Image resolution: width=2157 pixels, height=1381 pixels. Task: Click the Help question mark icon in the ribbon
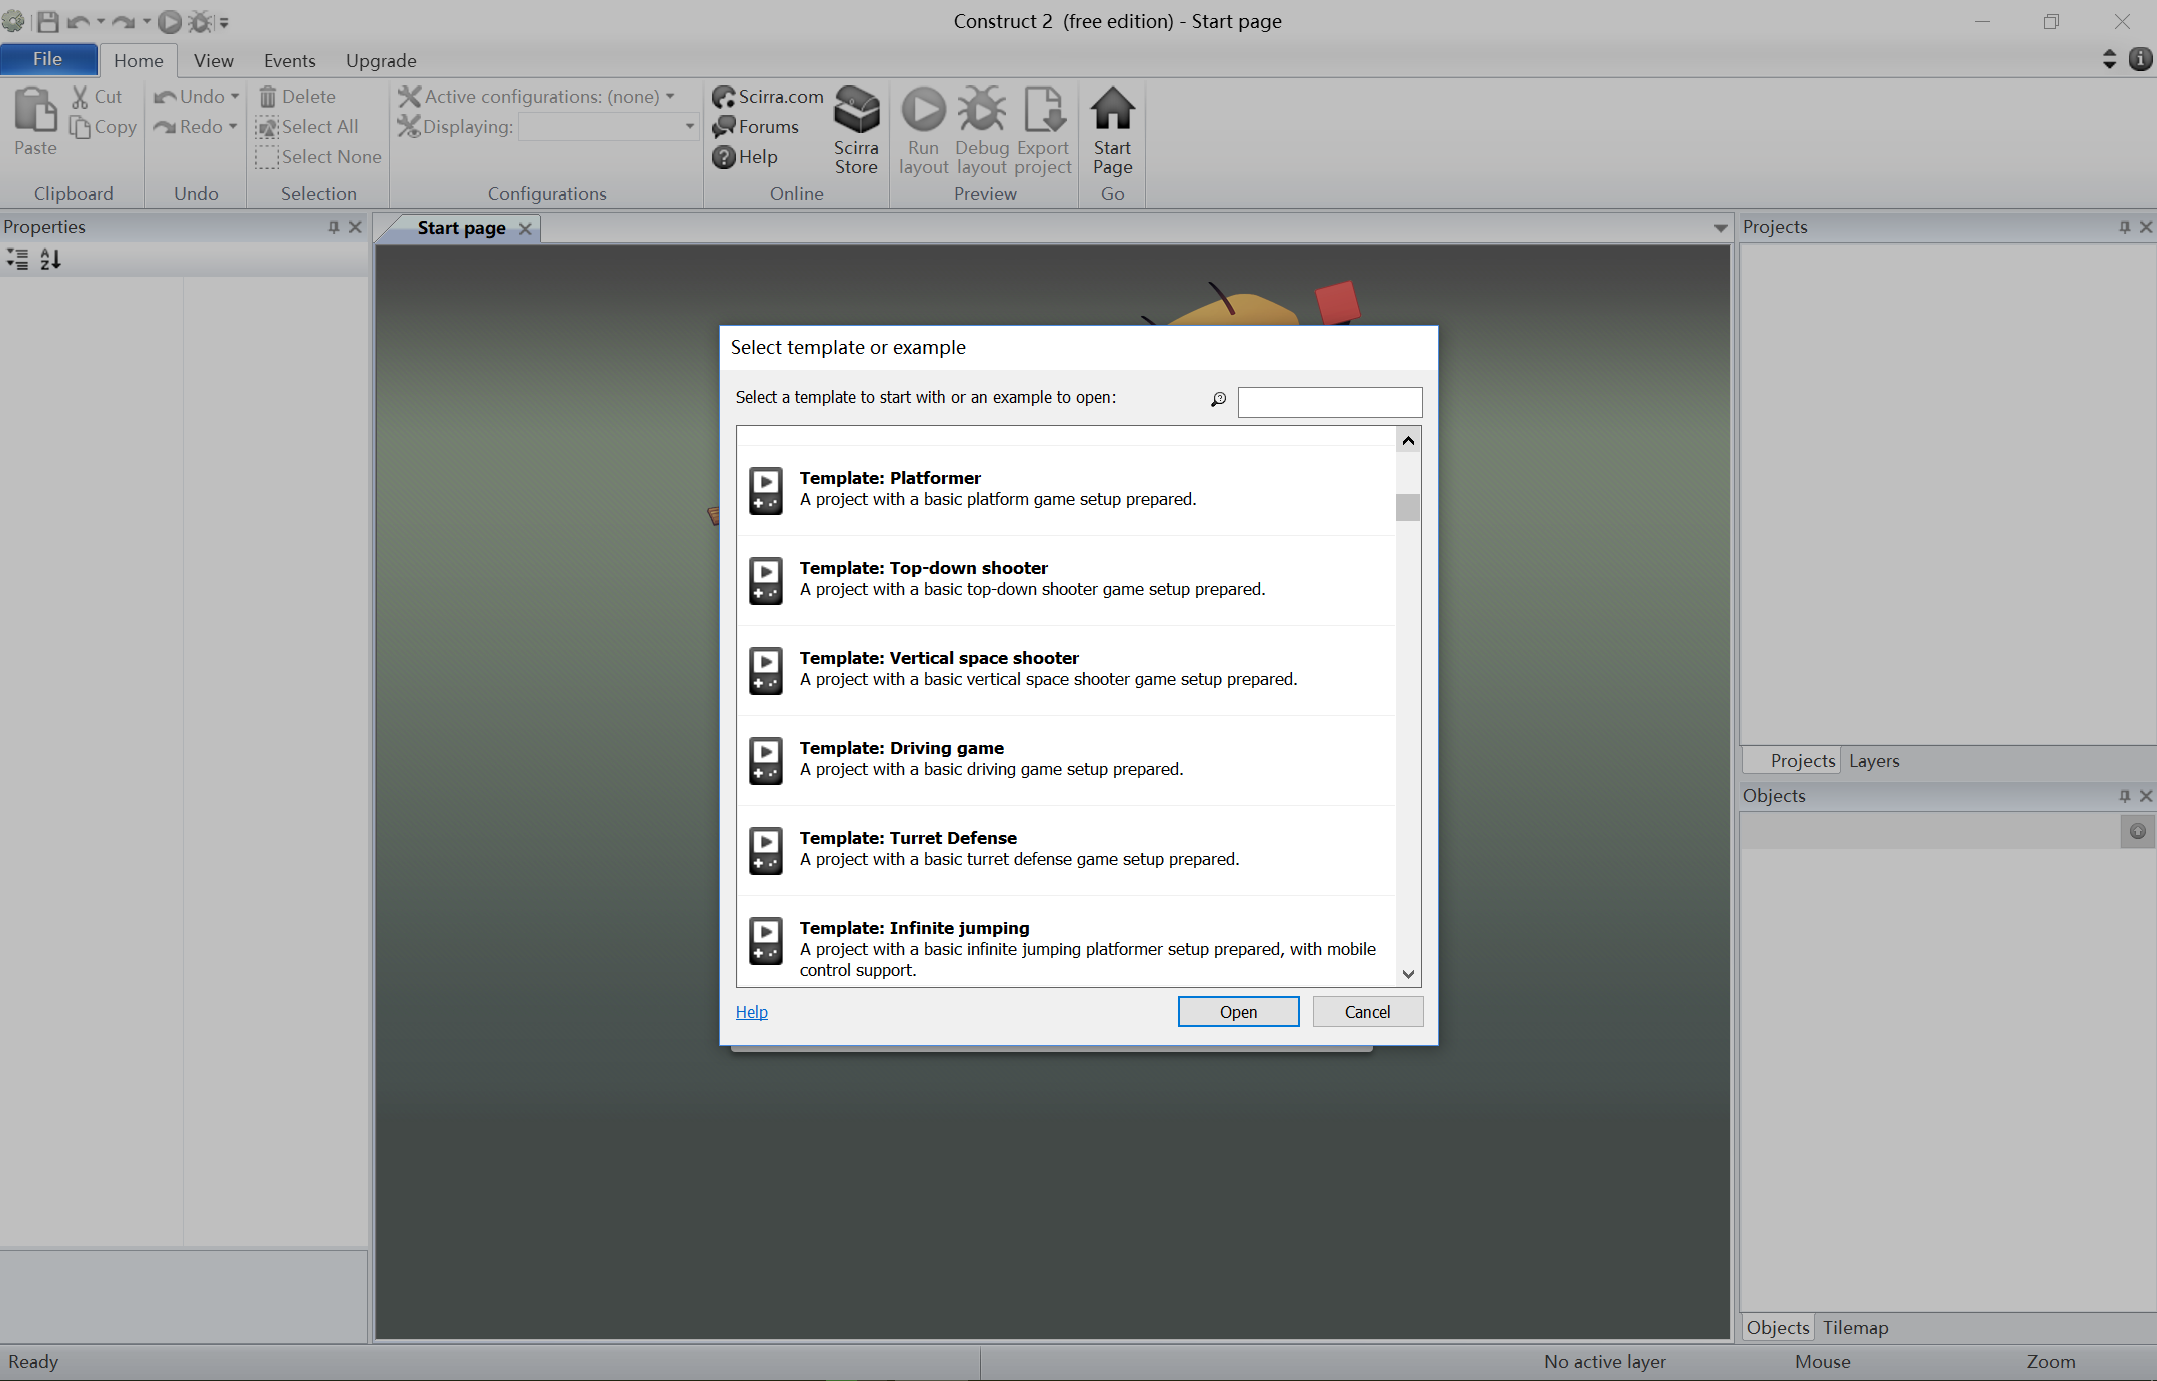pos(724,157)
